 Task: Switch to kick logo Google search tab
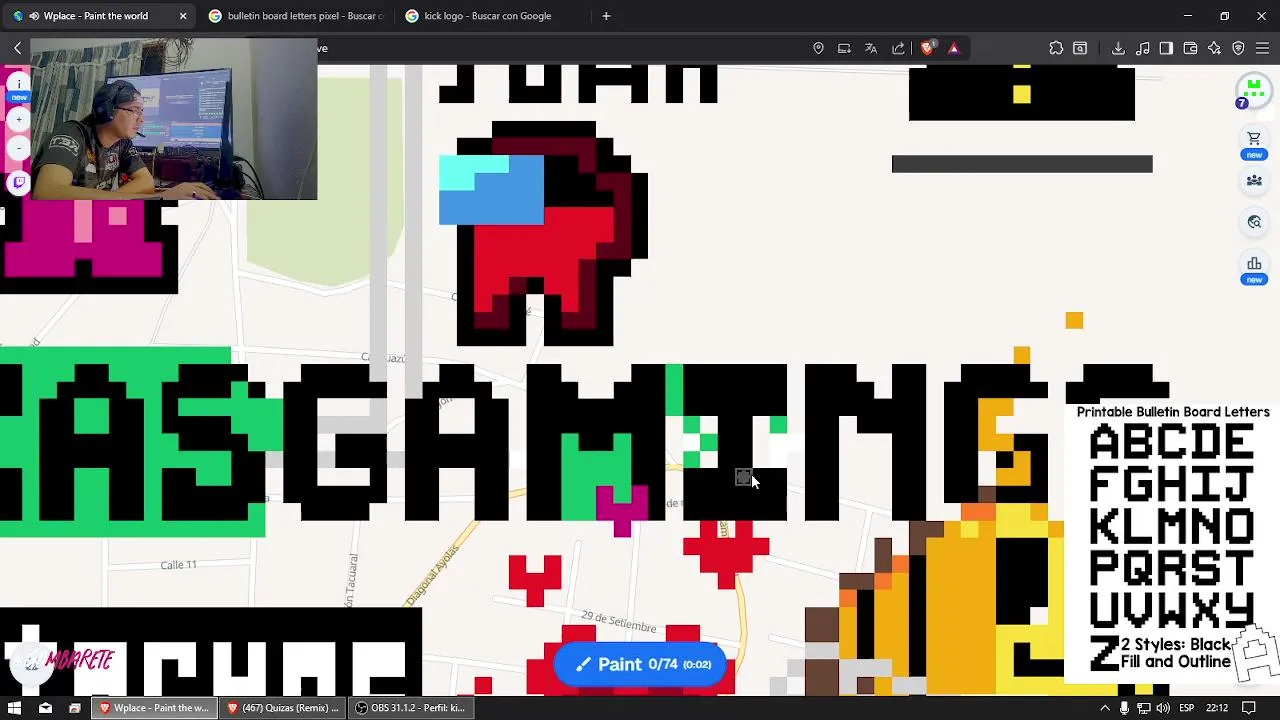point(492,16)
